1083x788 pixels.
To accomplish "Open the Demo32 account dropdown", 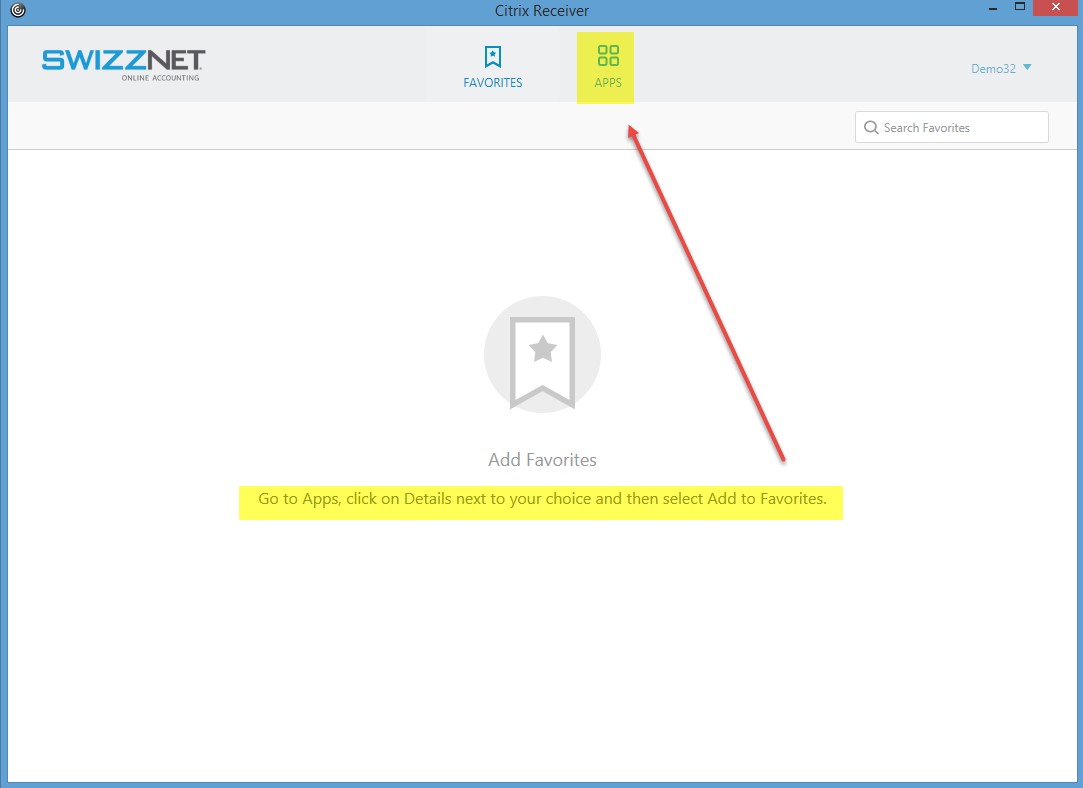I will [1001, 68].
